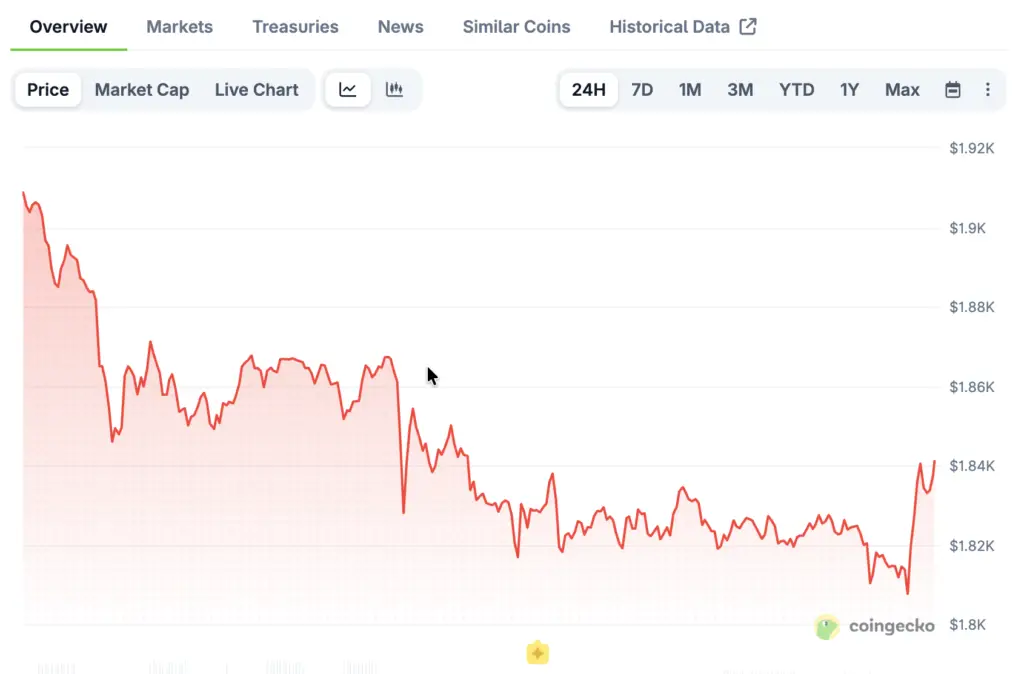Select the 7D time range
This screenshot has width=1024, height=674.
[642, 90]
